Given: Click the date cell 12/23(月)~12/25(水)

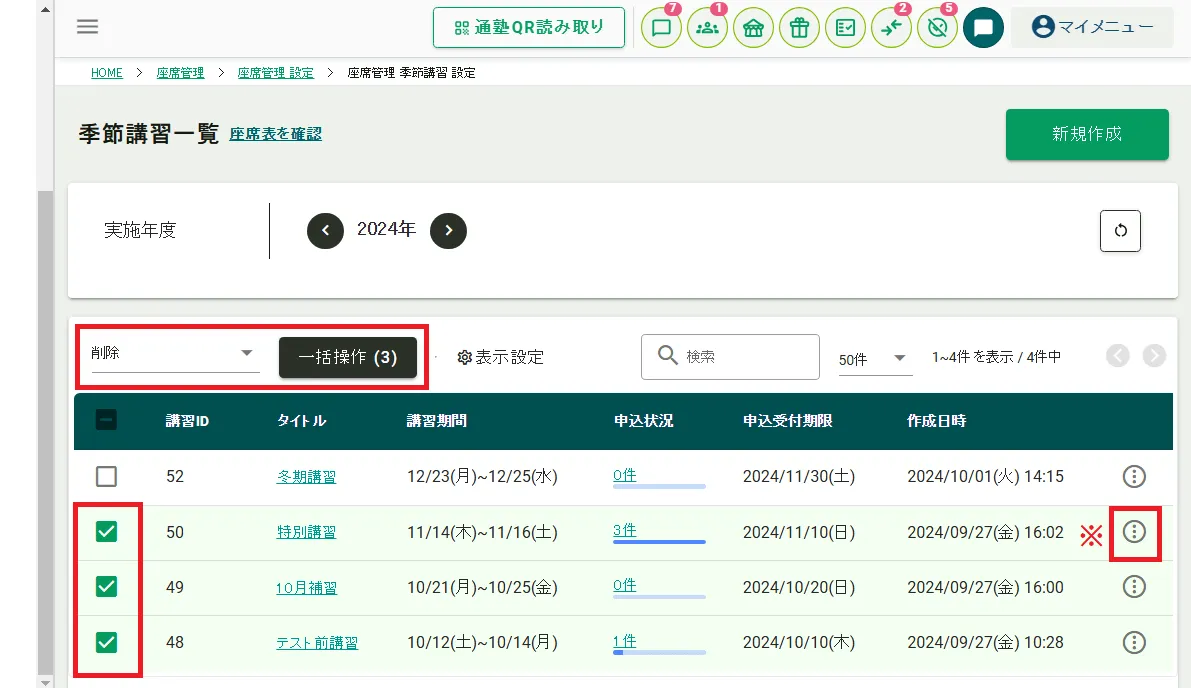Looking at the screenshot, I should pos(482,477).
